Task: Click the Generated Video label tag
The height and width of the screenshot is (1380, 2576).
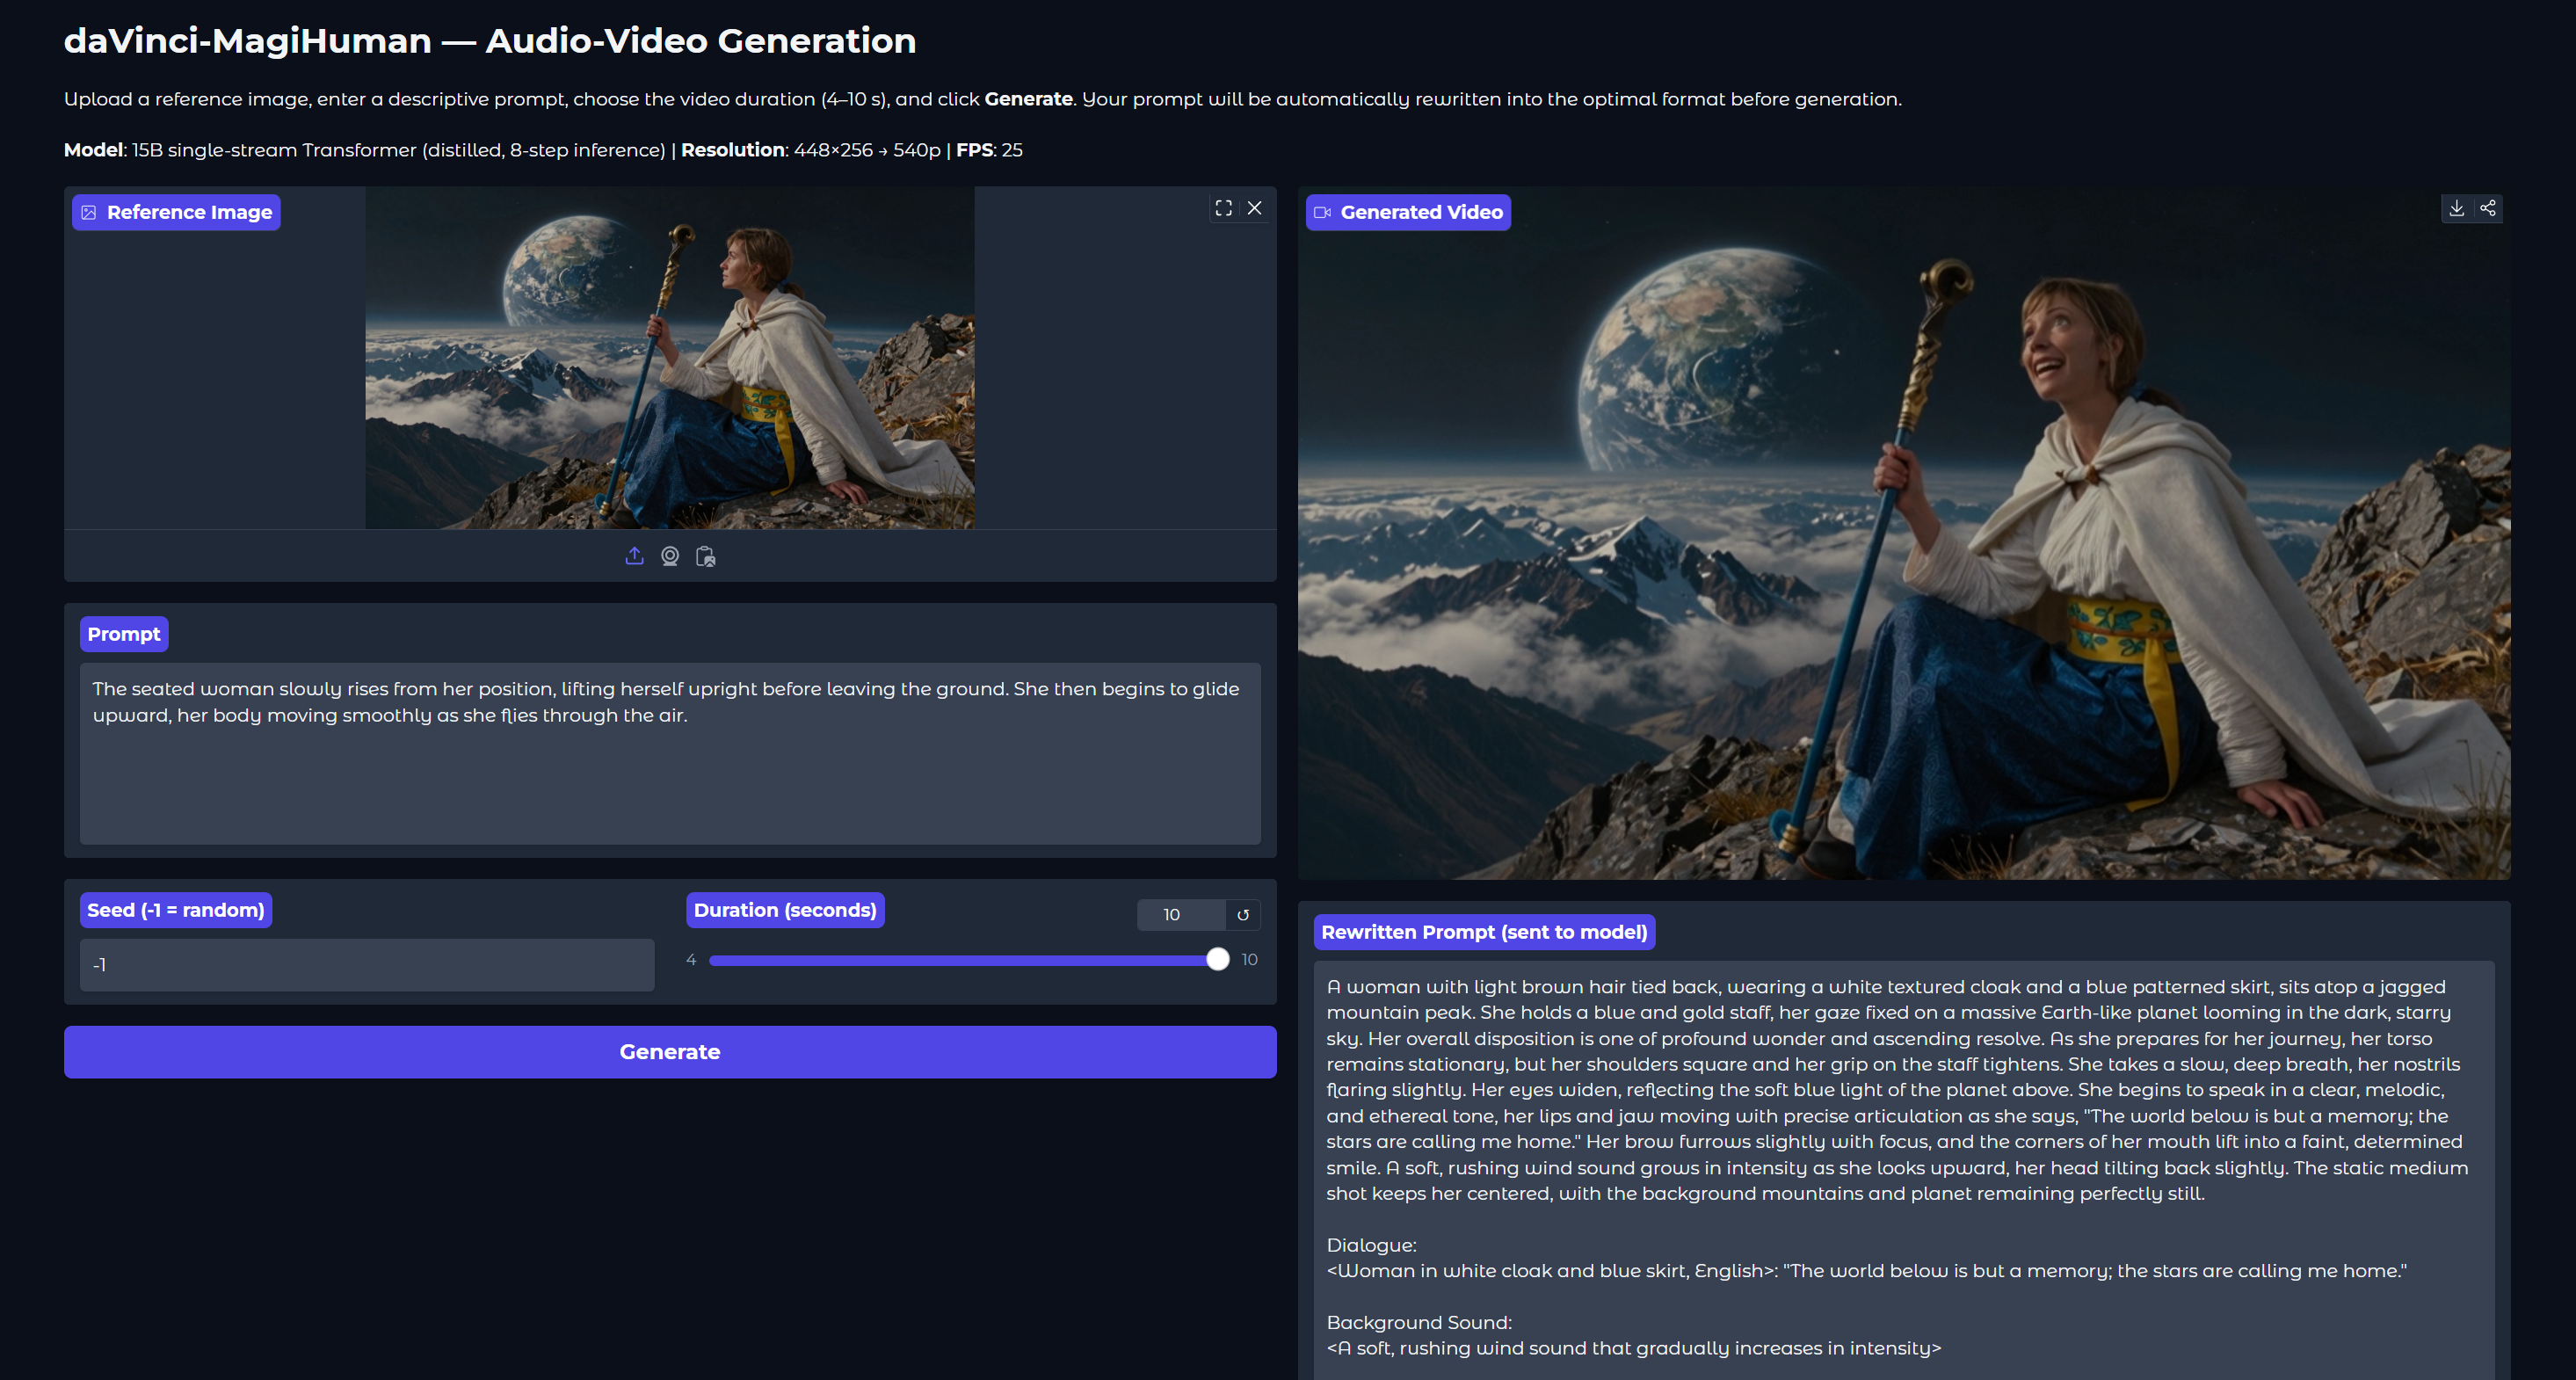Action: pyautogui.click(x=1408, y=212)
